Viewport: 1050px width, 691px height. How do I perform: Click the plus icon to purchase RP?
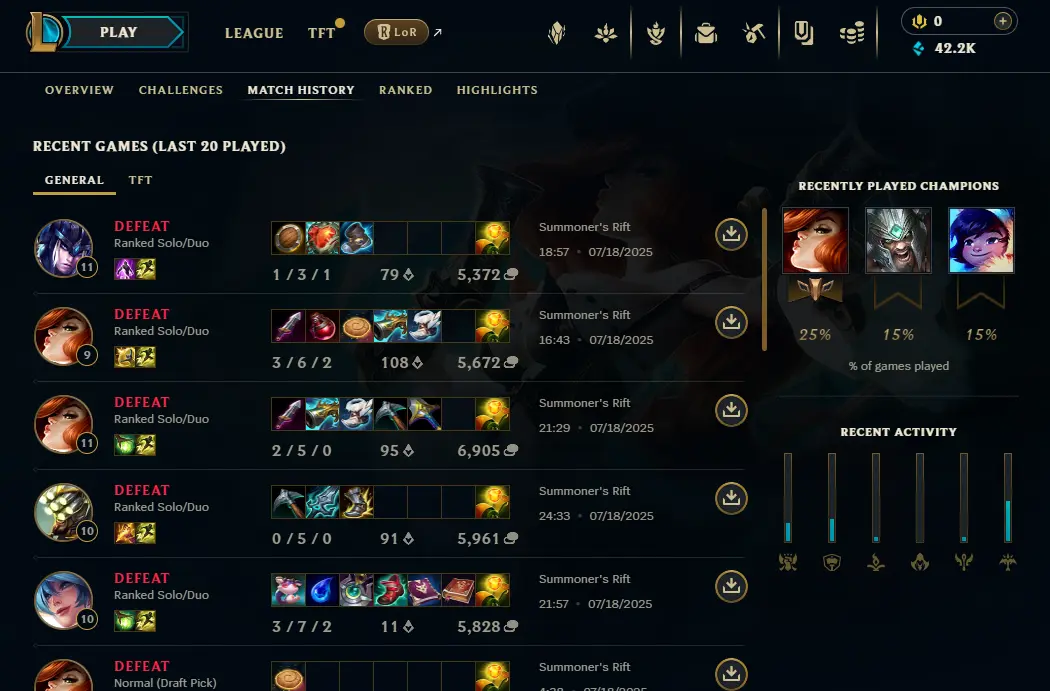click(1002, 21)
